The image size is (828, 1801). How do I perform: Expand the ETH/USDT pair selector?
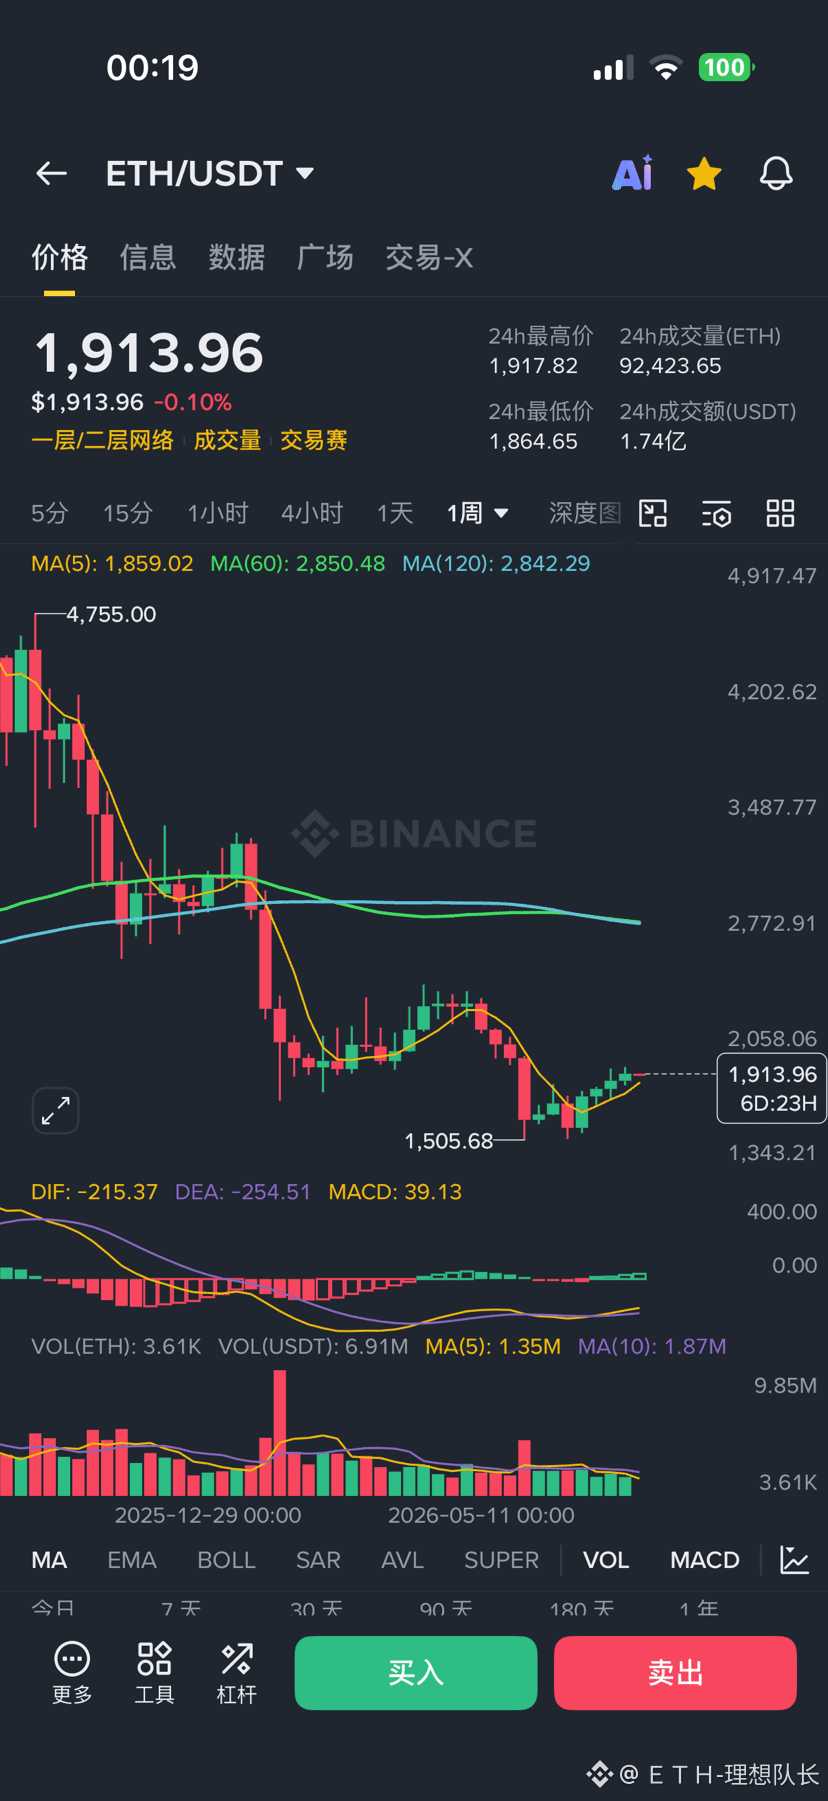(x=210, y=173)
